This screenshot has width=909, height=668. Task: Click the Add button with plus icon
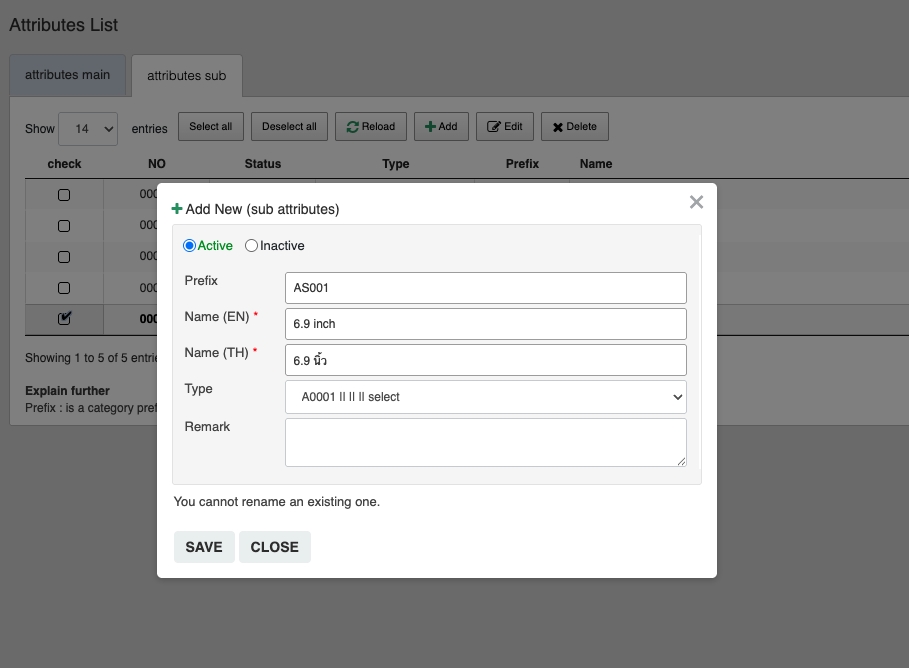(441, 127)
